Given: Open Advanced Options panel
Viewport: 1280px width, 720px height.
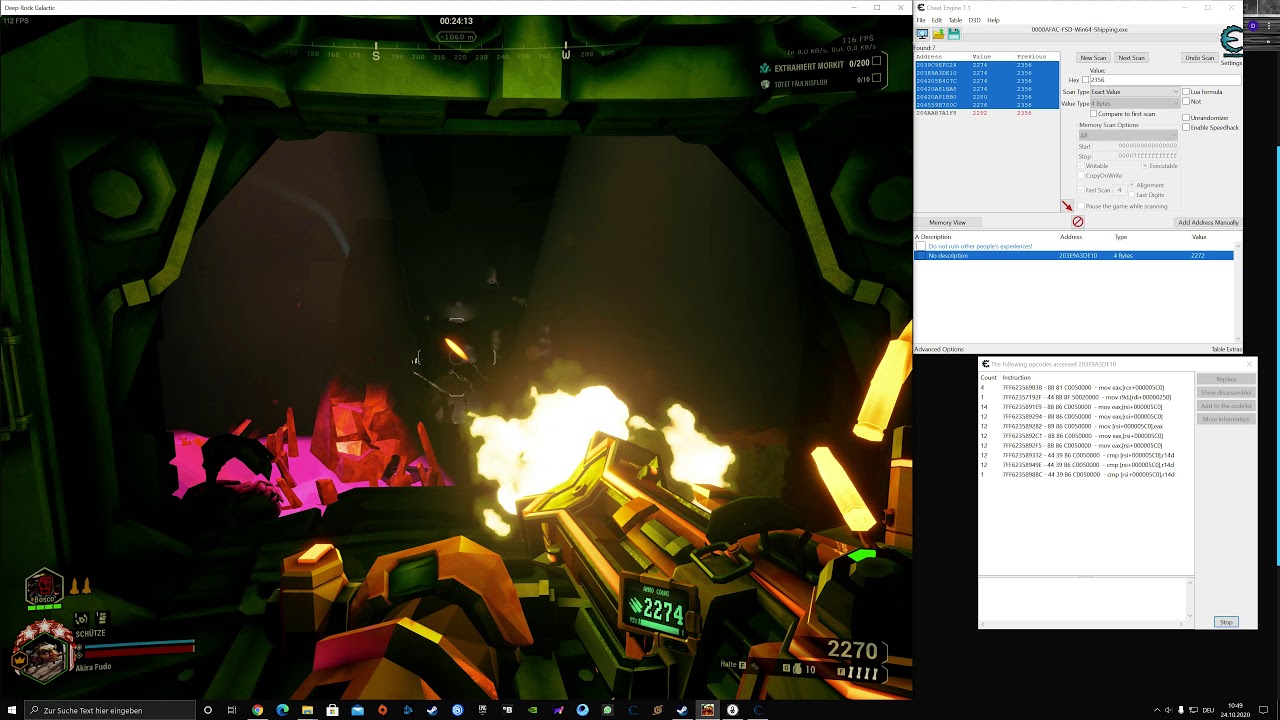Looking at the screenshot, I should pos(939,349).
